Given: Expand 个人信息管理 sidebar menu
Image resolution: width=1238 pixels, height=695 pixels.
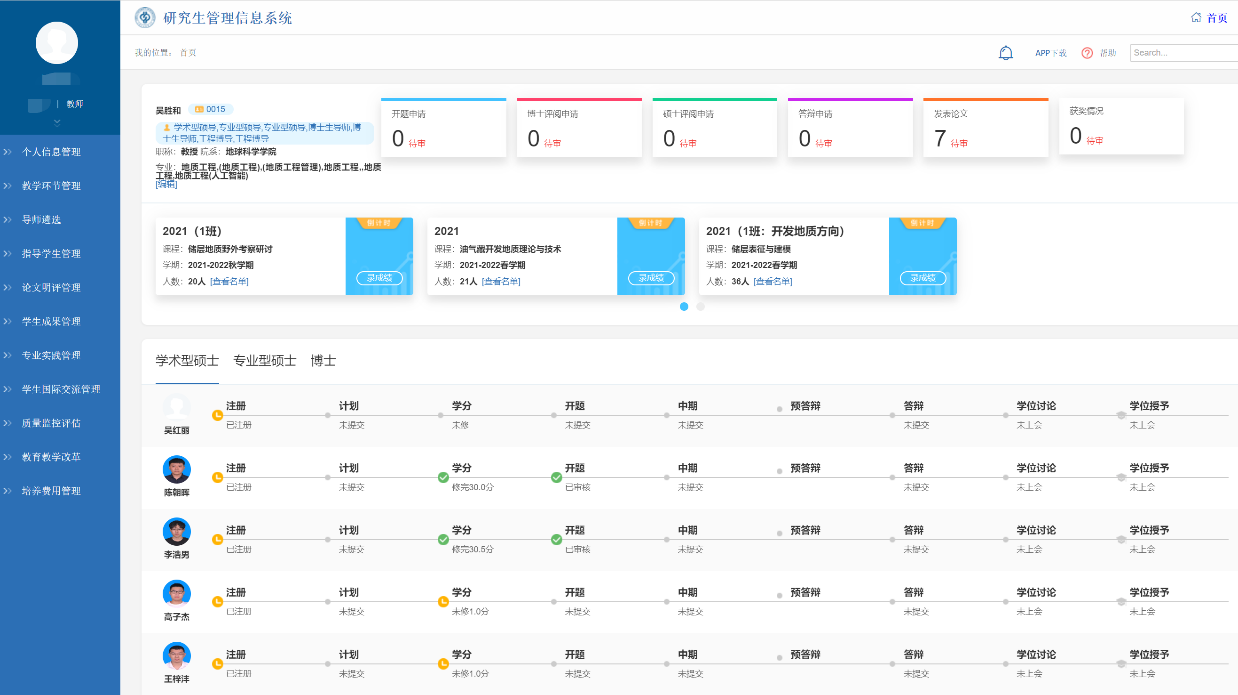Looking at the screenshot, I should pyautogui.click(x=51, y=152).
